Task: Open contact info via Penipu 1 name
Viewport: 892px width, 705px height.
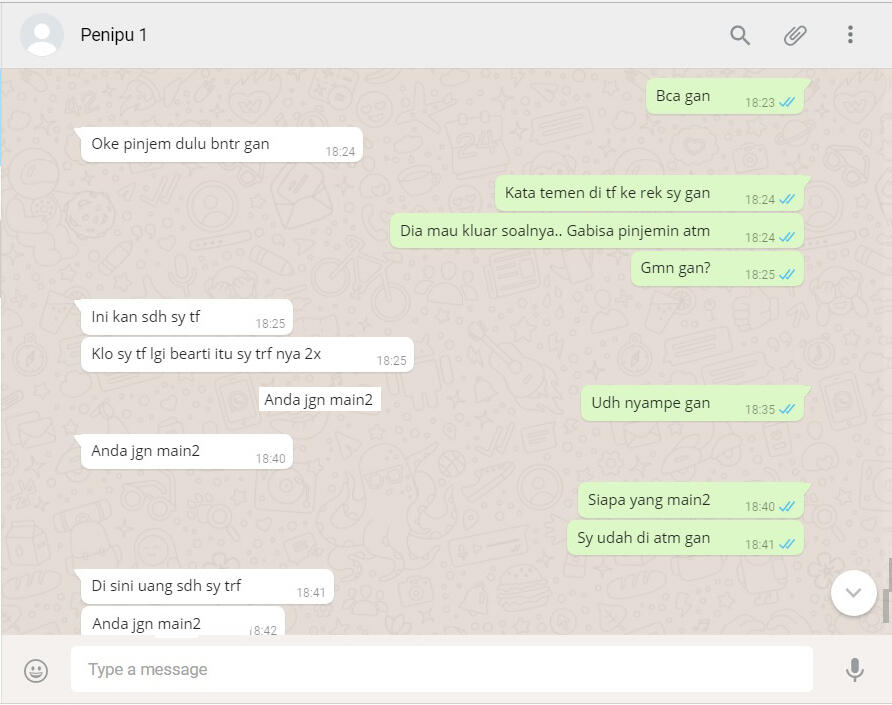Action: 114,35
